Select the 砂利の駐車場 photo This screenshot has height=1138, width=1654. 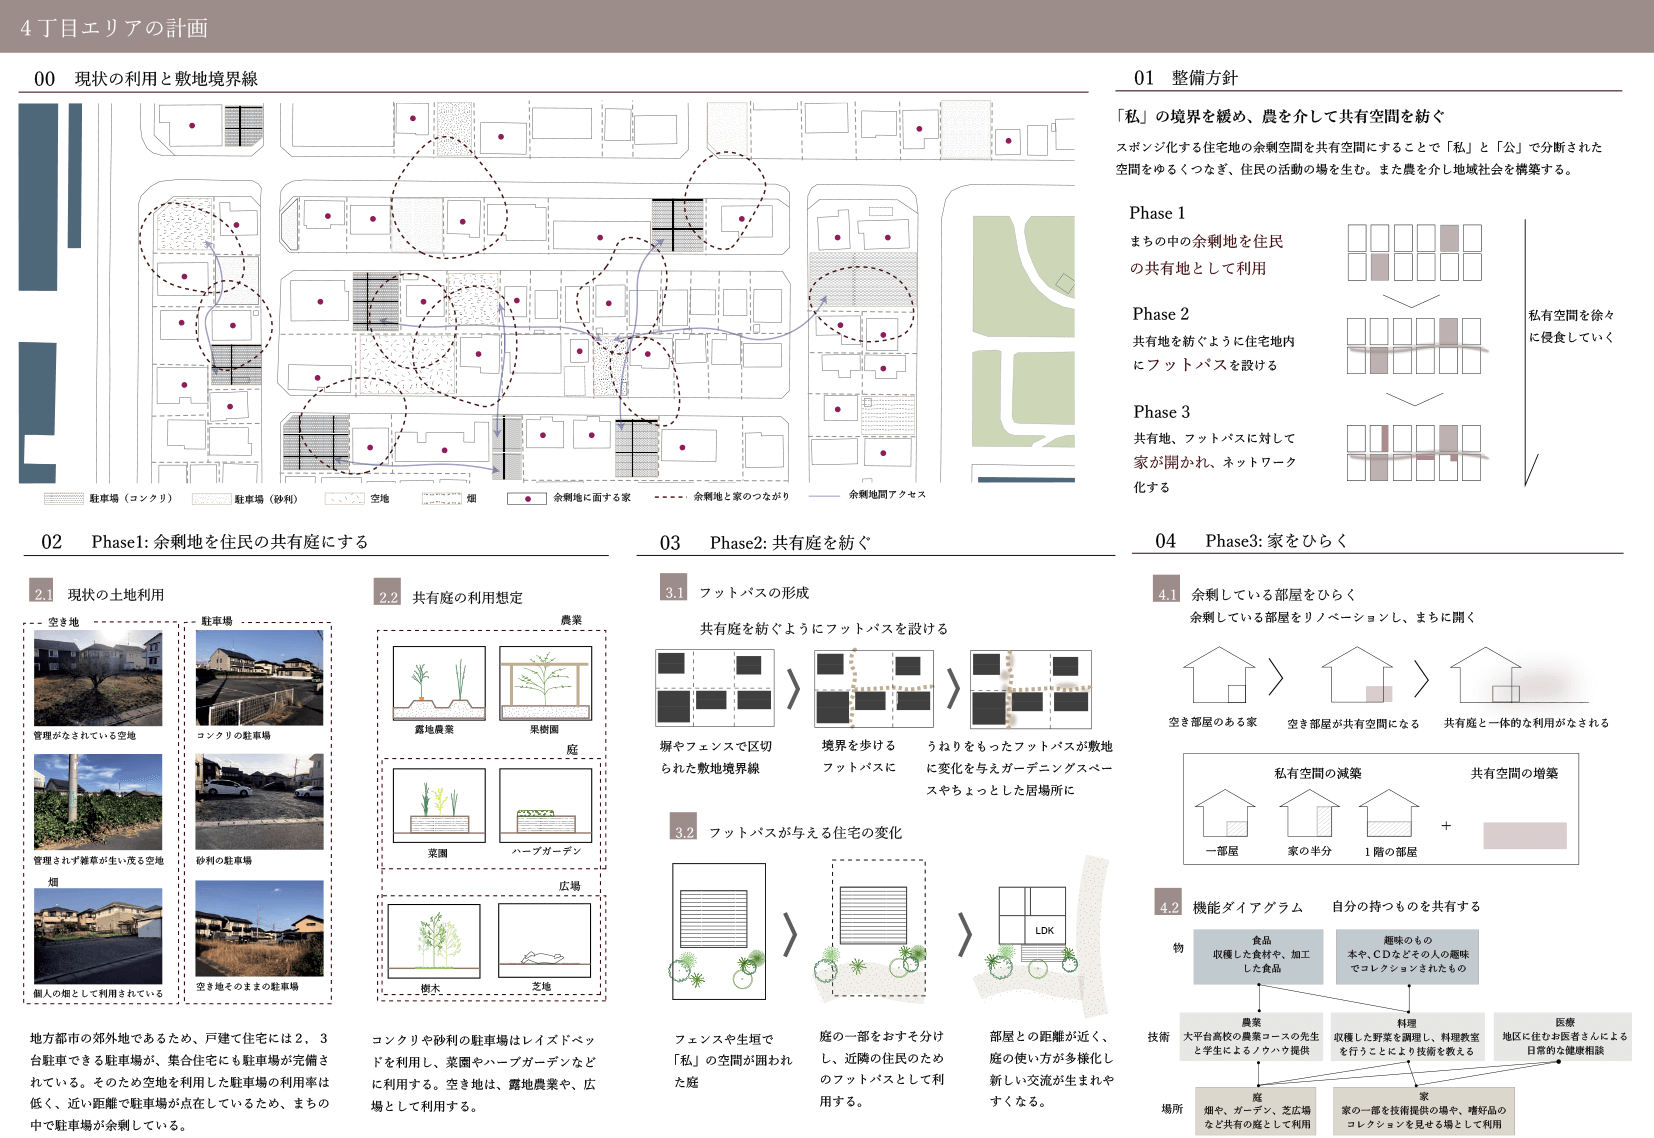[260, 802]
